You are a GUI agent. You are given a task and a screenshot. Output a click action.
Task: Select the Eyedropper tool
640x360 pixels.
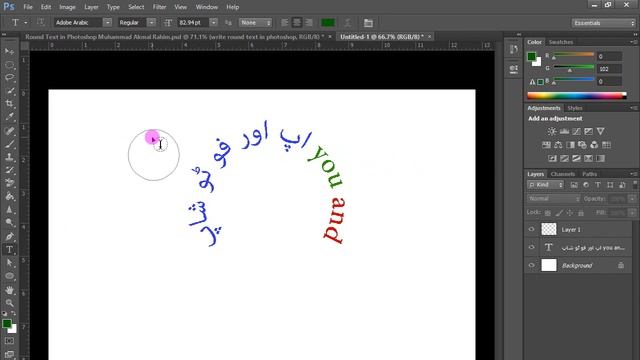(x=9, y=117)
